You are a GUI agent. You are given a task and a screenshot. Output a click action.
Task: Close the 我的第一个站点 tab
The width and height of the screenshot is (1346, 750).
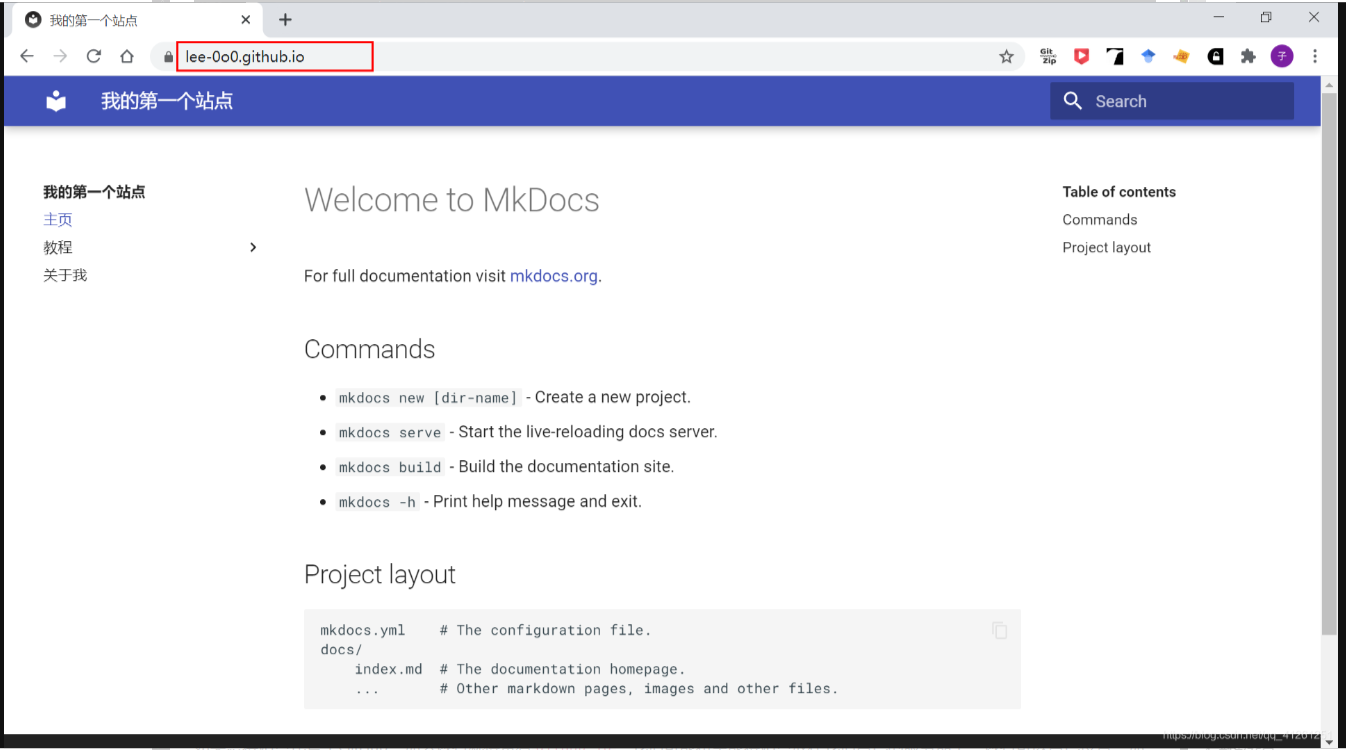pos(246,19)
